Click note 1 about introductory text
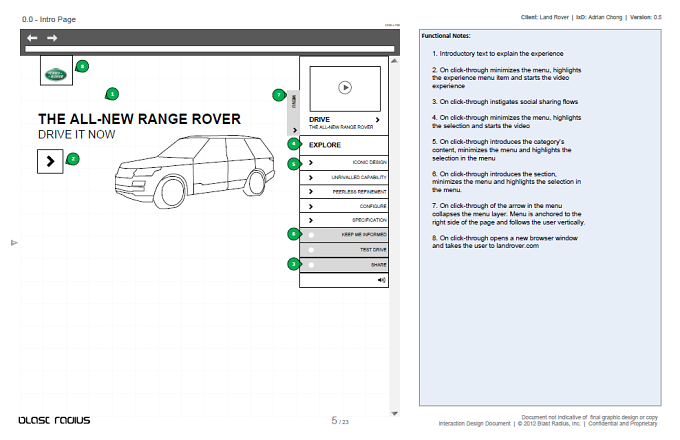 (497, 54)
